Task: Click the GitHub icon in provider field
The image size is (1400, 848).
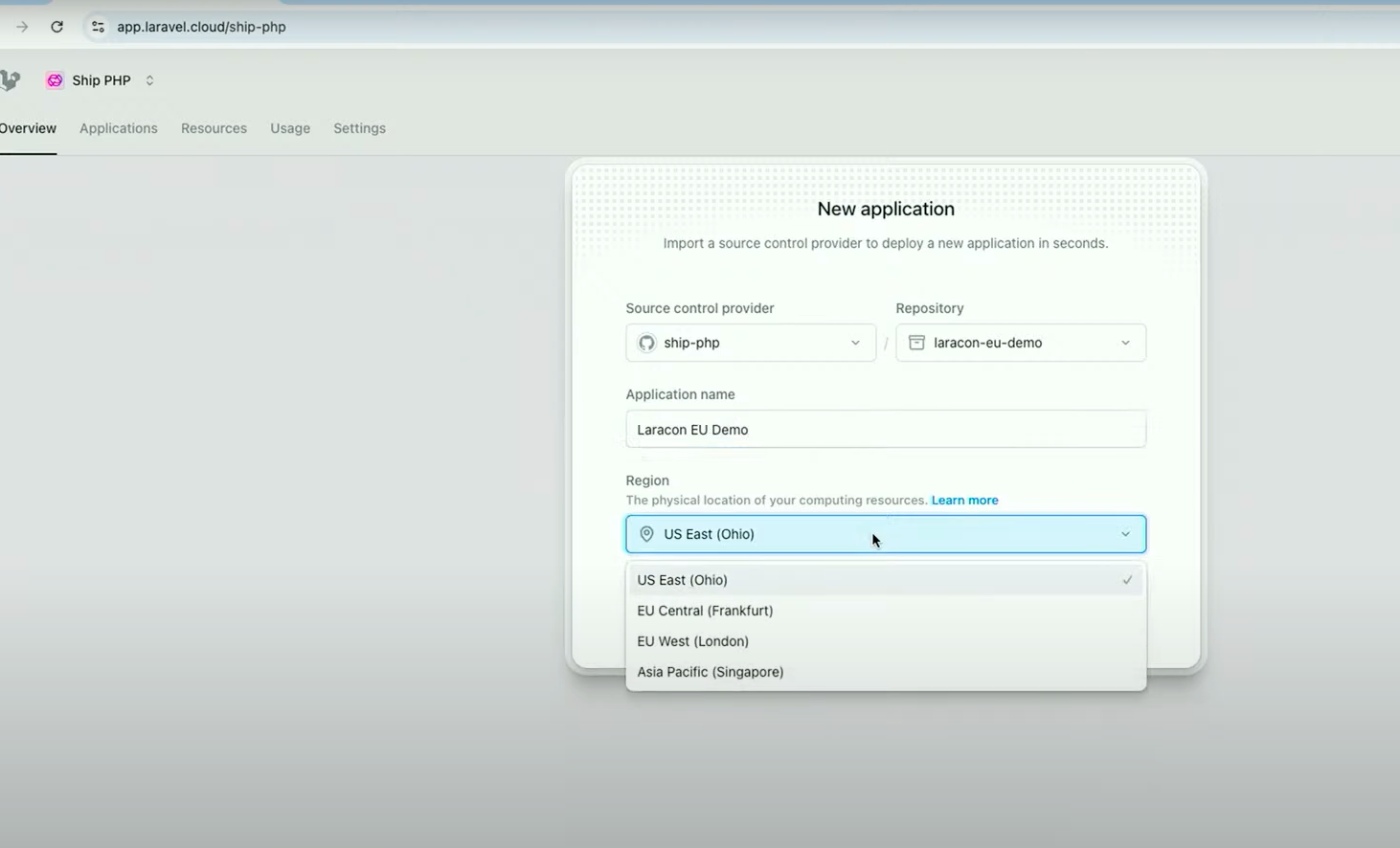Action: [647, 343]
